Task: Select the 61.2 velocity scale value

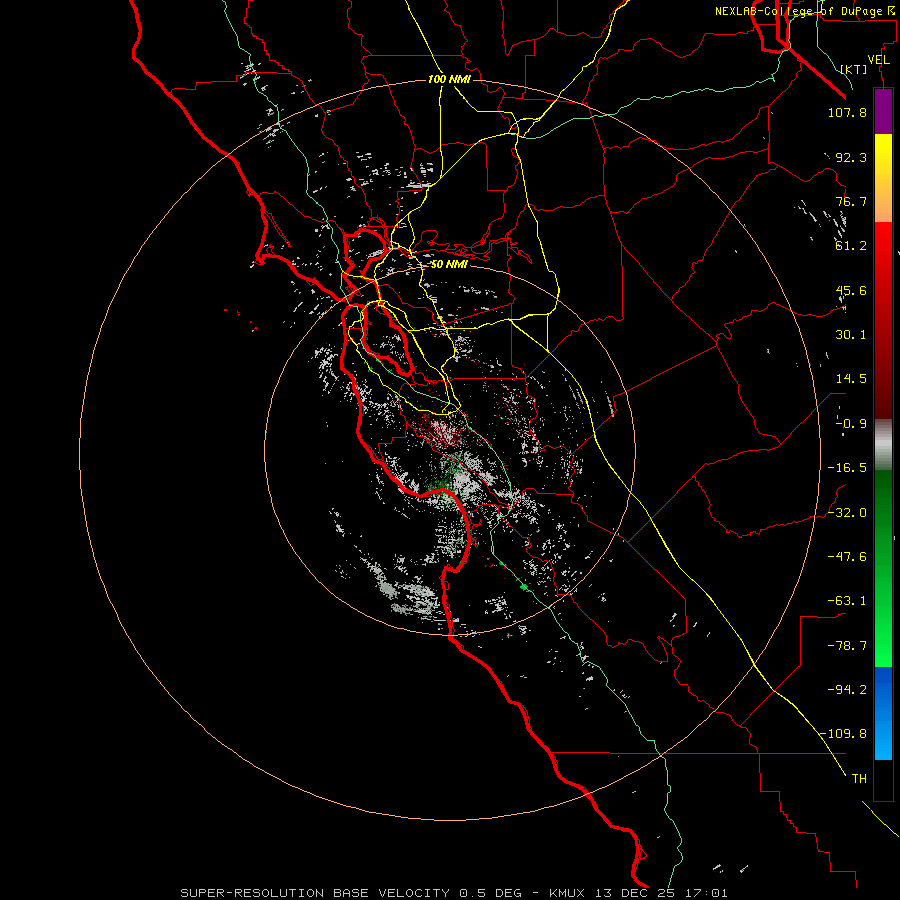Action: pyautogui.click(x=851, y=246)
